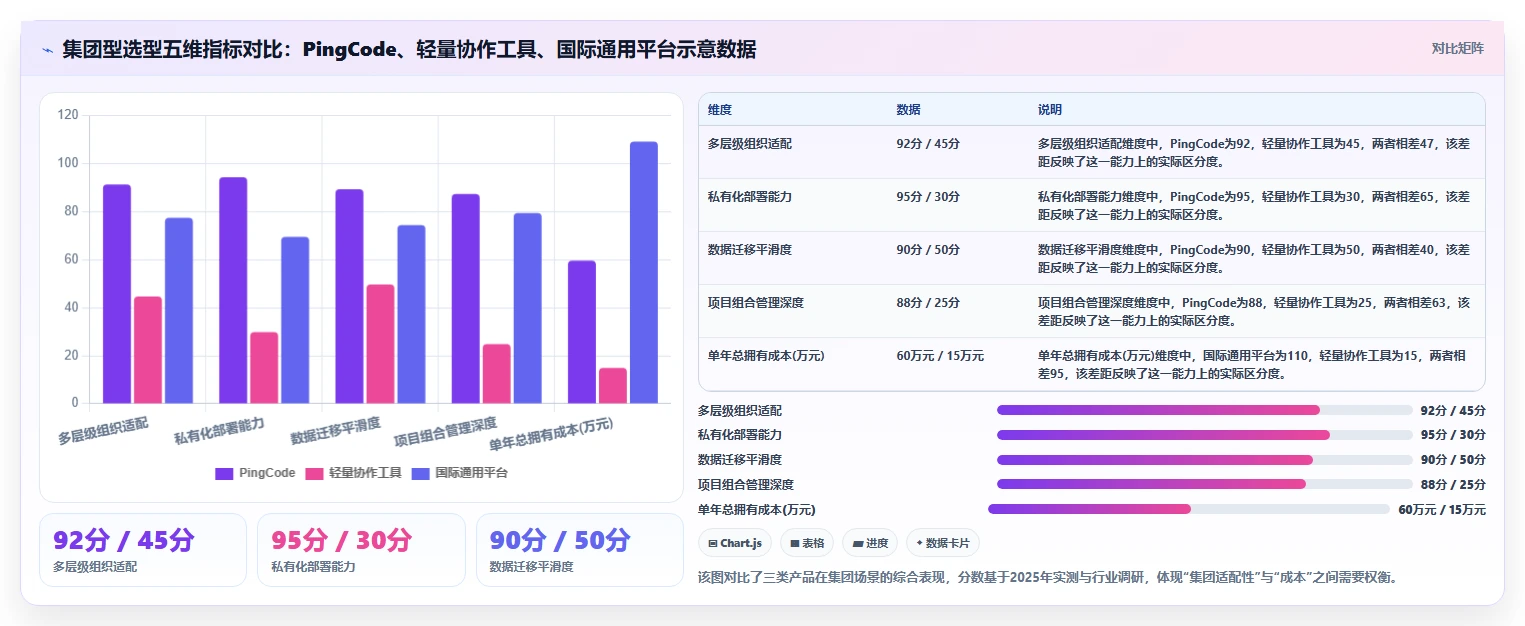
Task: Click the x-axis label 多层级组织适配
Action: tap(103, 431)
